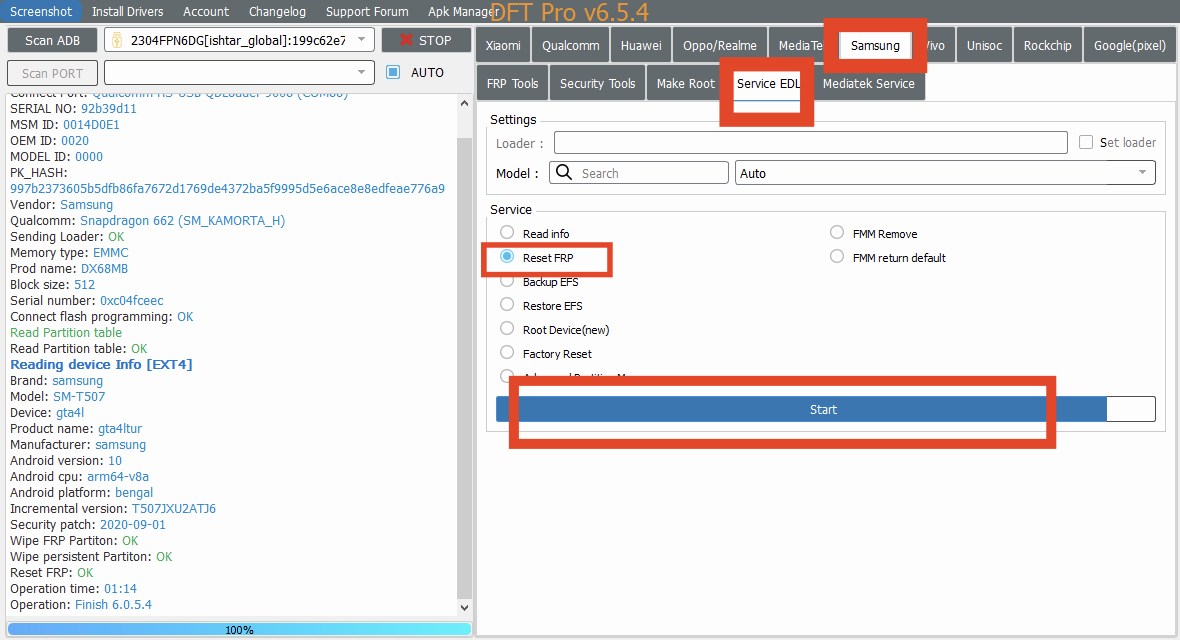Click the red X STOP icon

tap(405, 41)
